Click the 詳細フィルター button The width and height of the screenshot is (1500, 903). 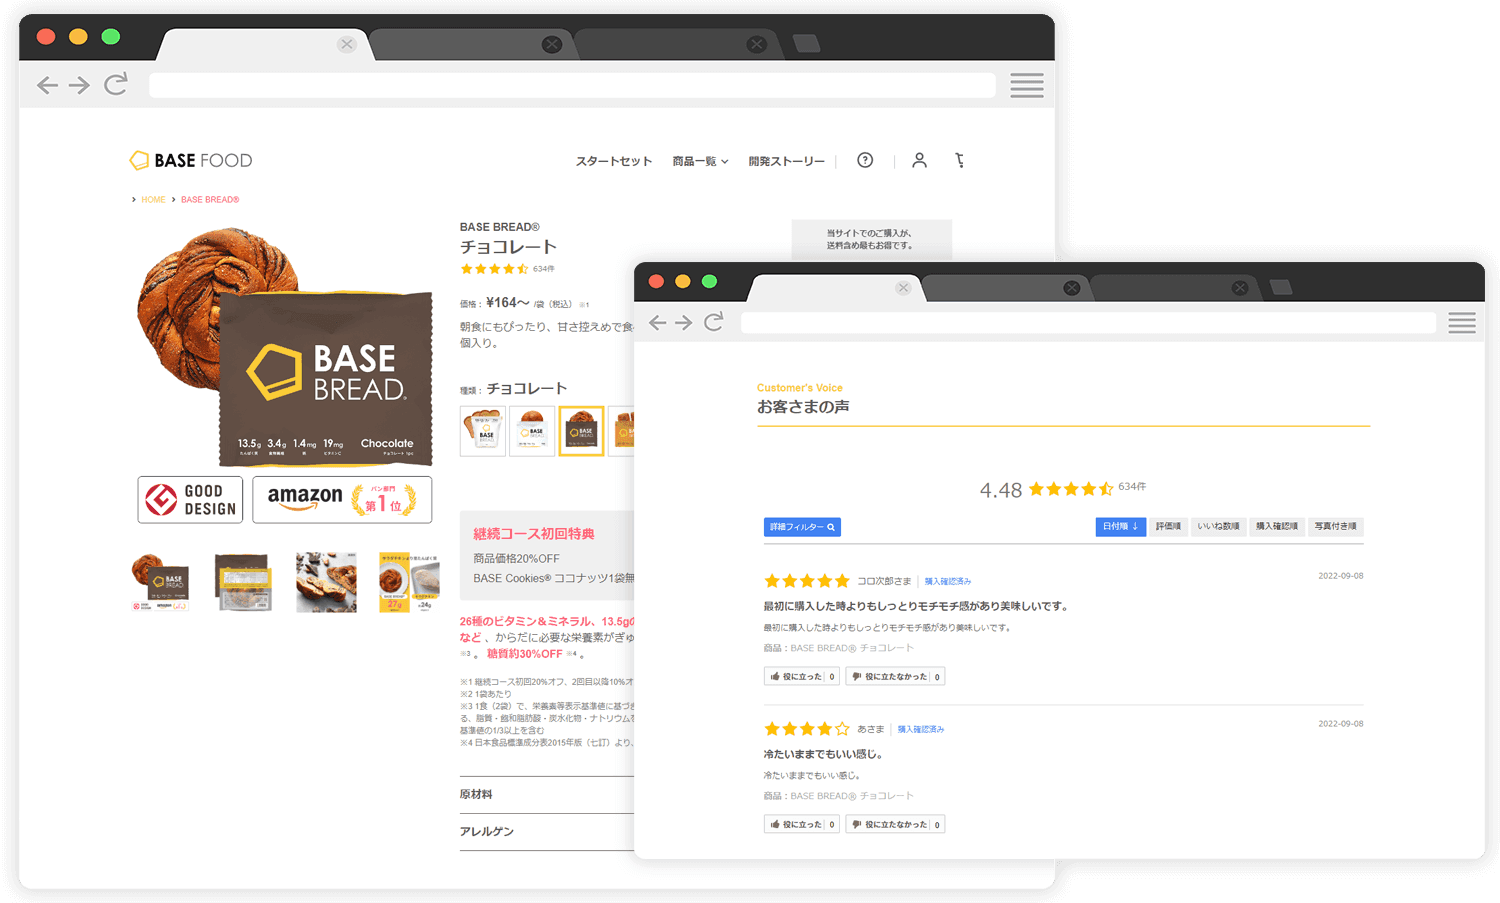tap(802, 527)
